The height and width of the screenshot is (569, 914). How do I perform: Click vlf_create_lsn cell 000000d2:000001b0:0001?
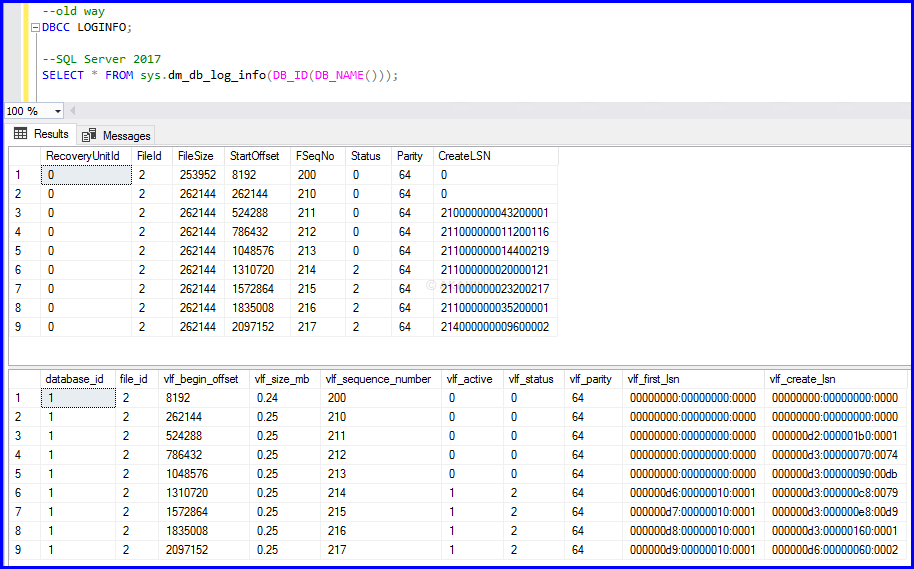pos(836,436)
